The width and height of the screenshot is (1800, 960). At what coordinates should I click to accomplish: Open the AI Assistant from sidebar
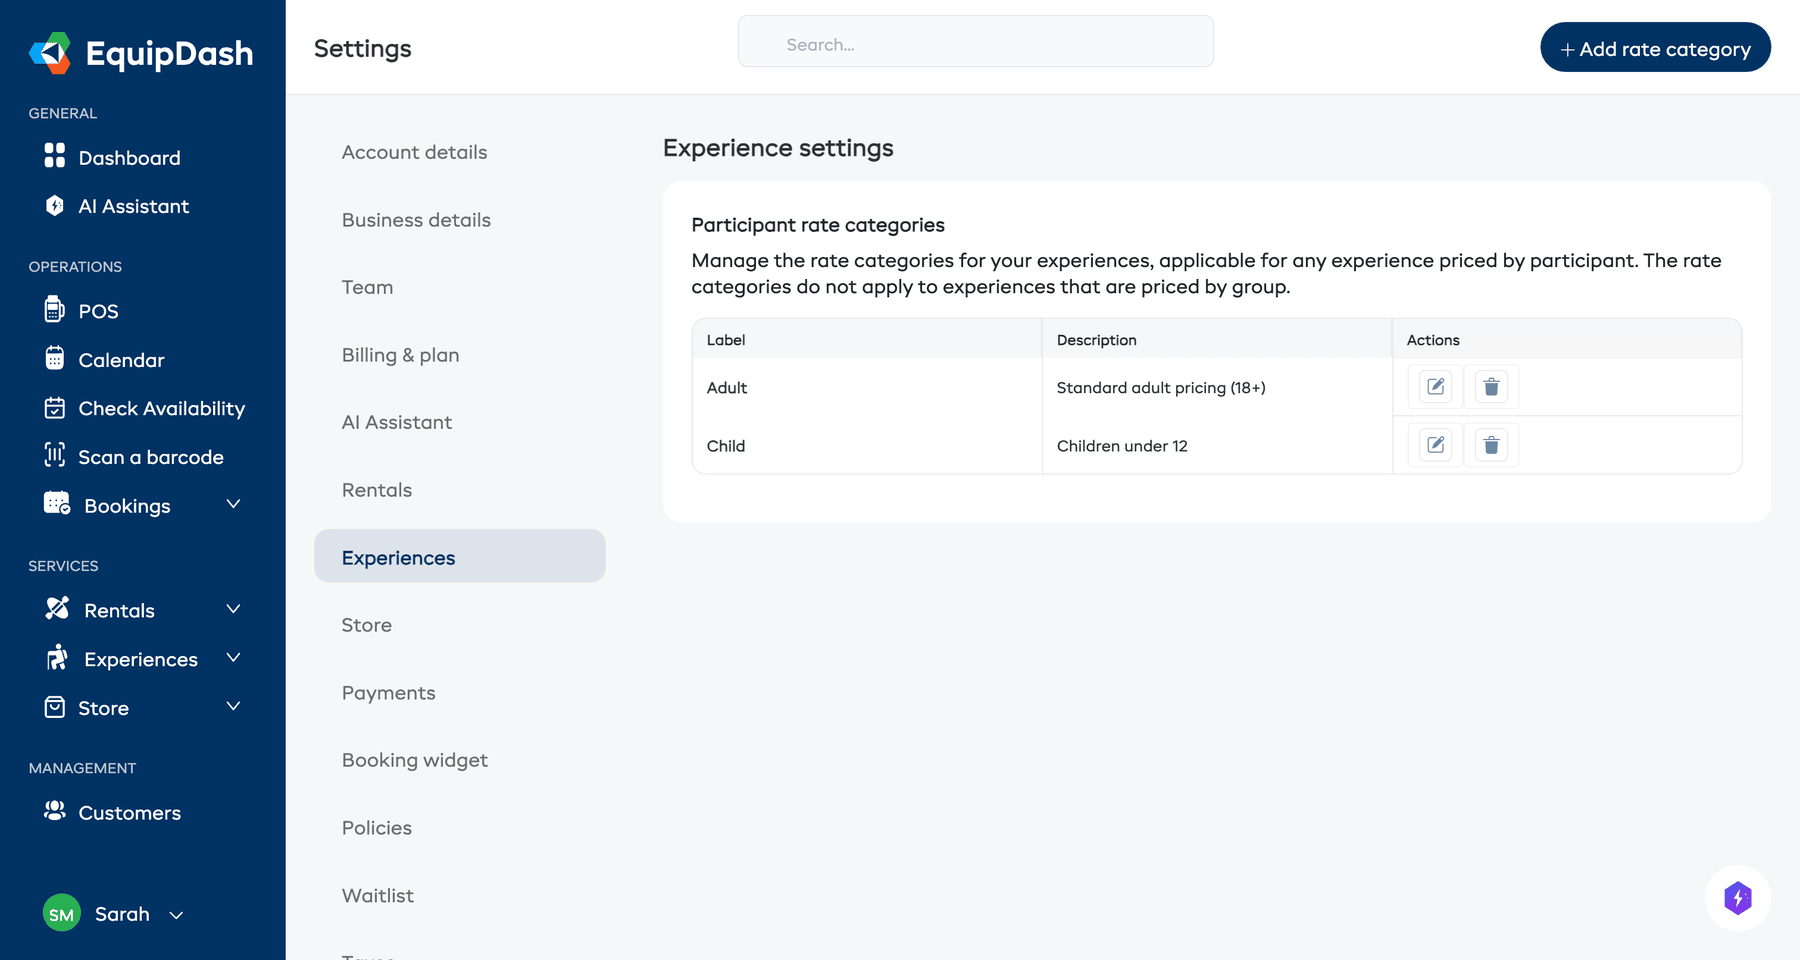(134, 206)
